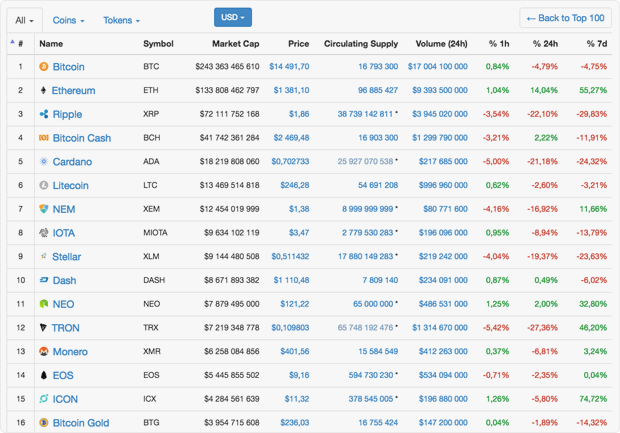Image resolution: width=620 pixels, height=433 pixels.
Task: Open the IOTA name link
Action: (x=64, y=233)
